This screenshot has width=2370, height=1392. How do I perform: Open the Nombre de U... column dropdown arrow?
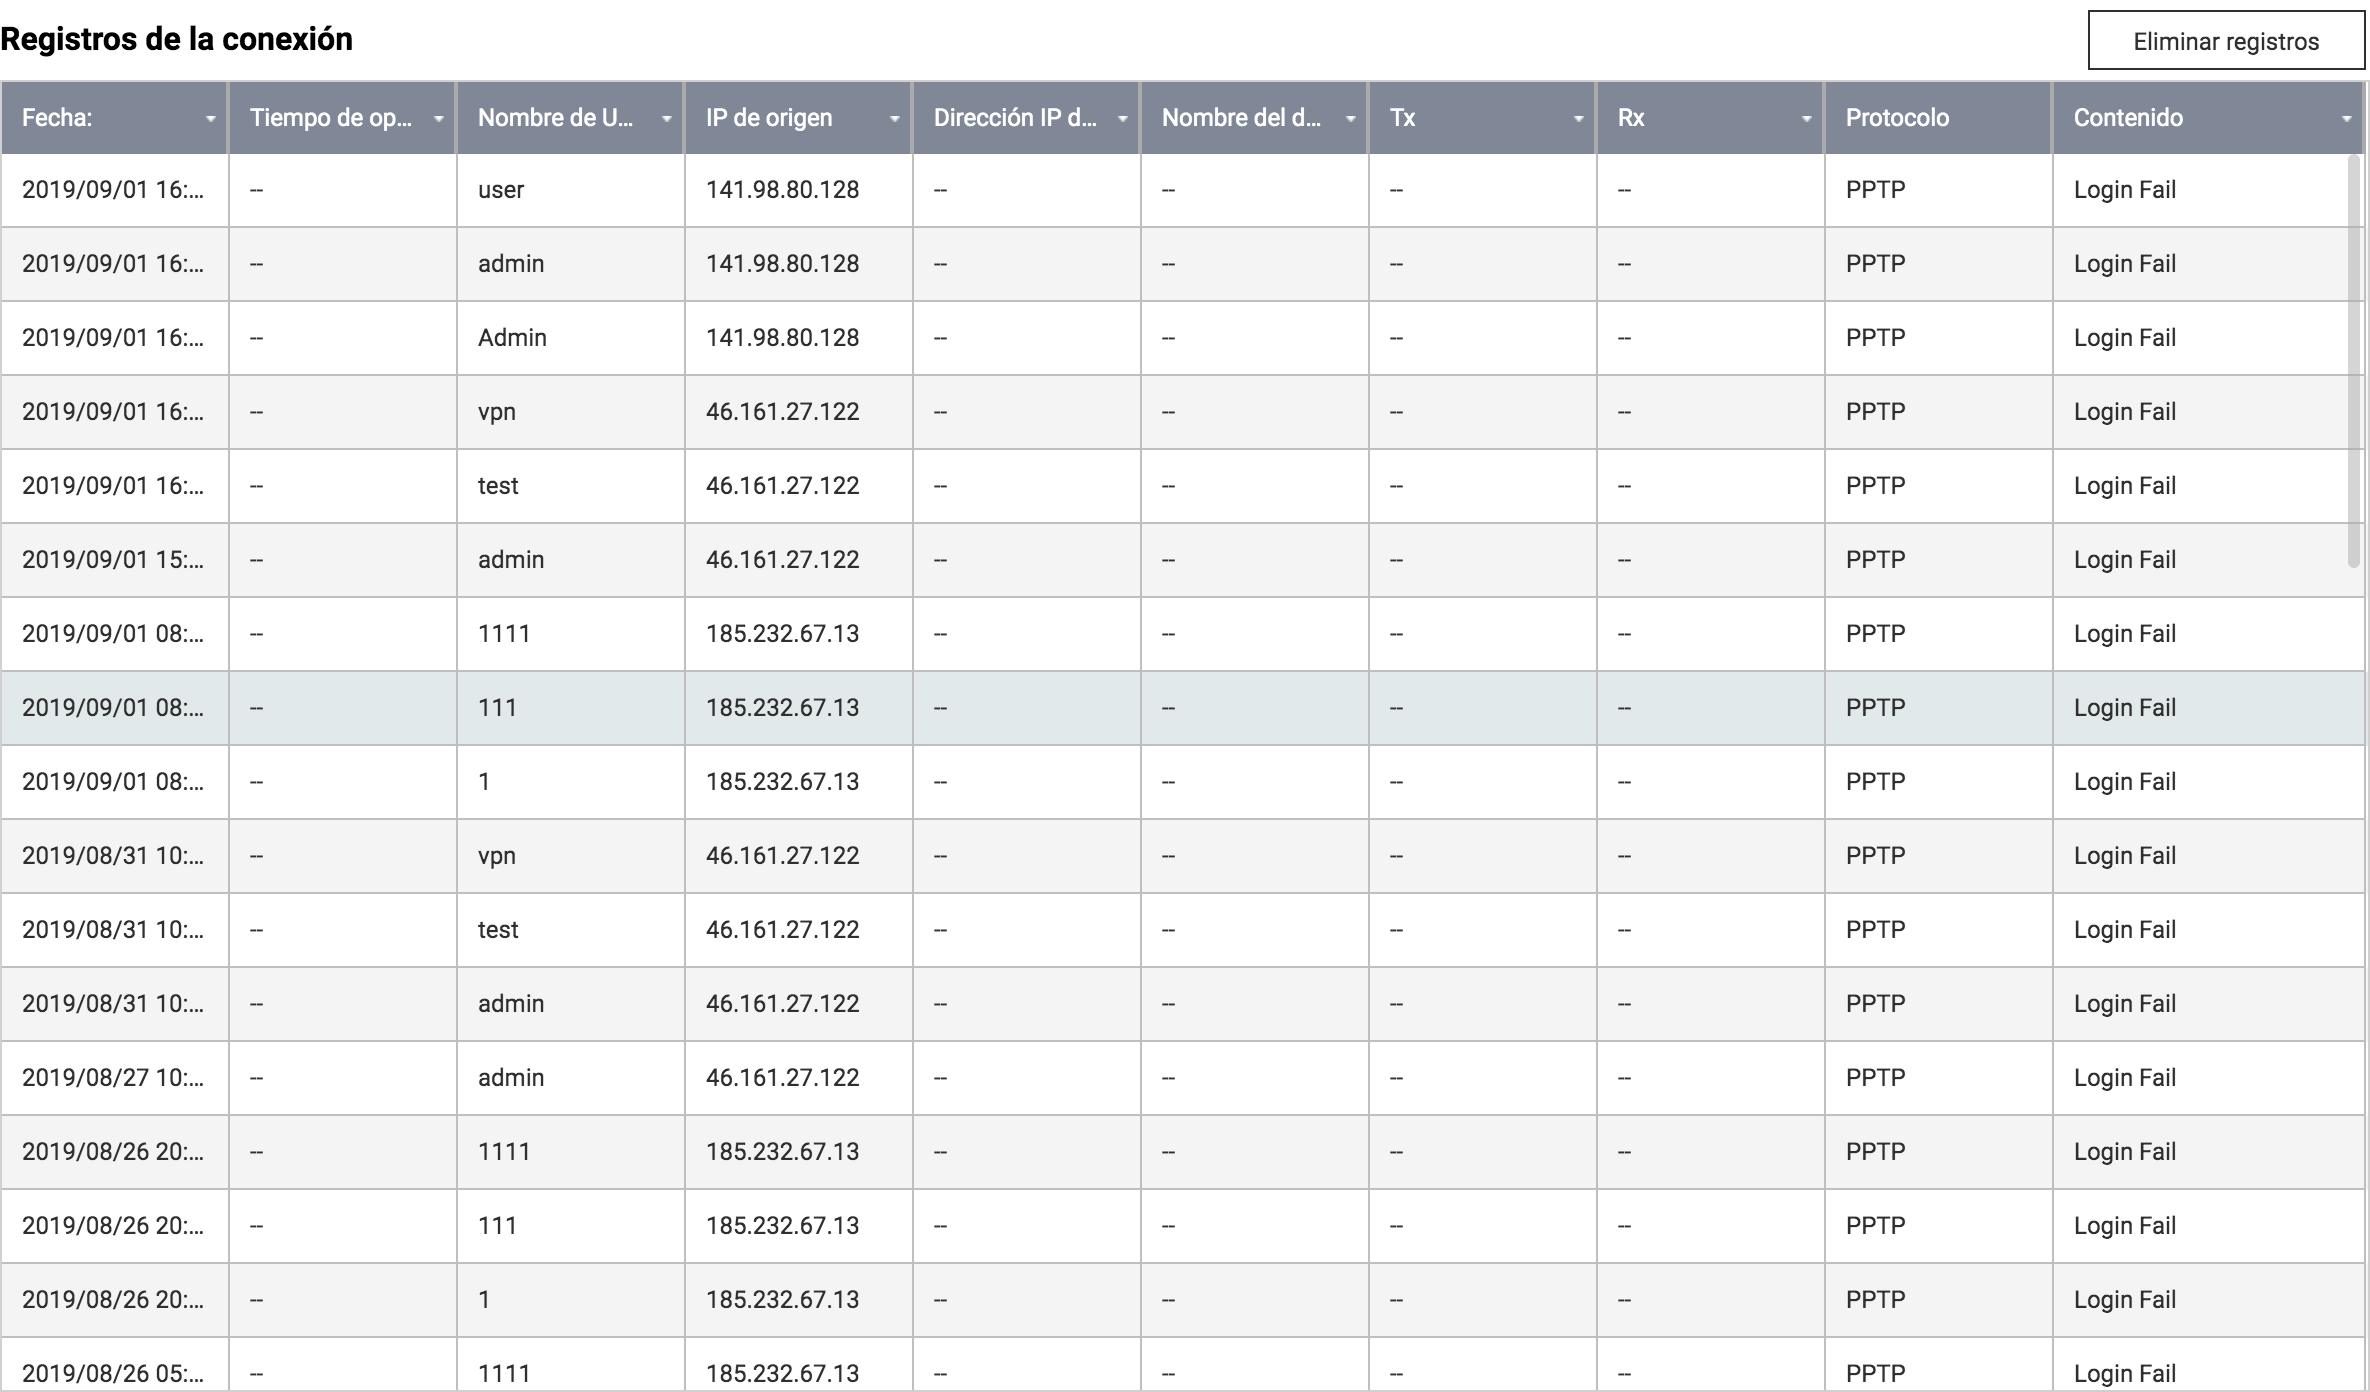(666, 119)
